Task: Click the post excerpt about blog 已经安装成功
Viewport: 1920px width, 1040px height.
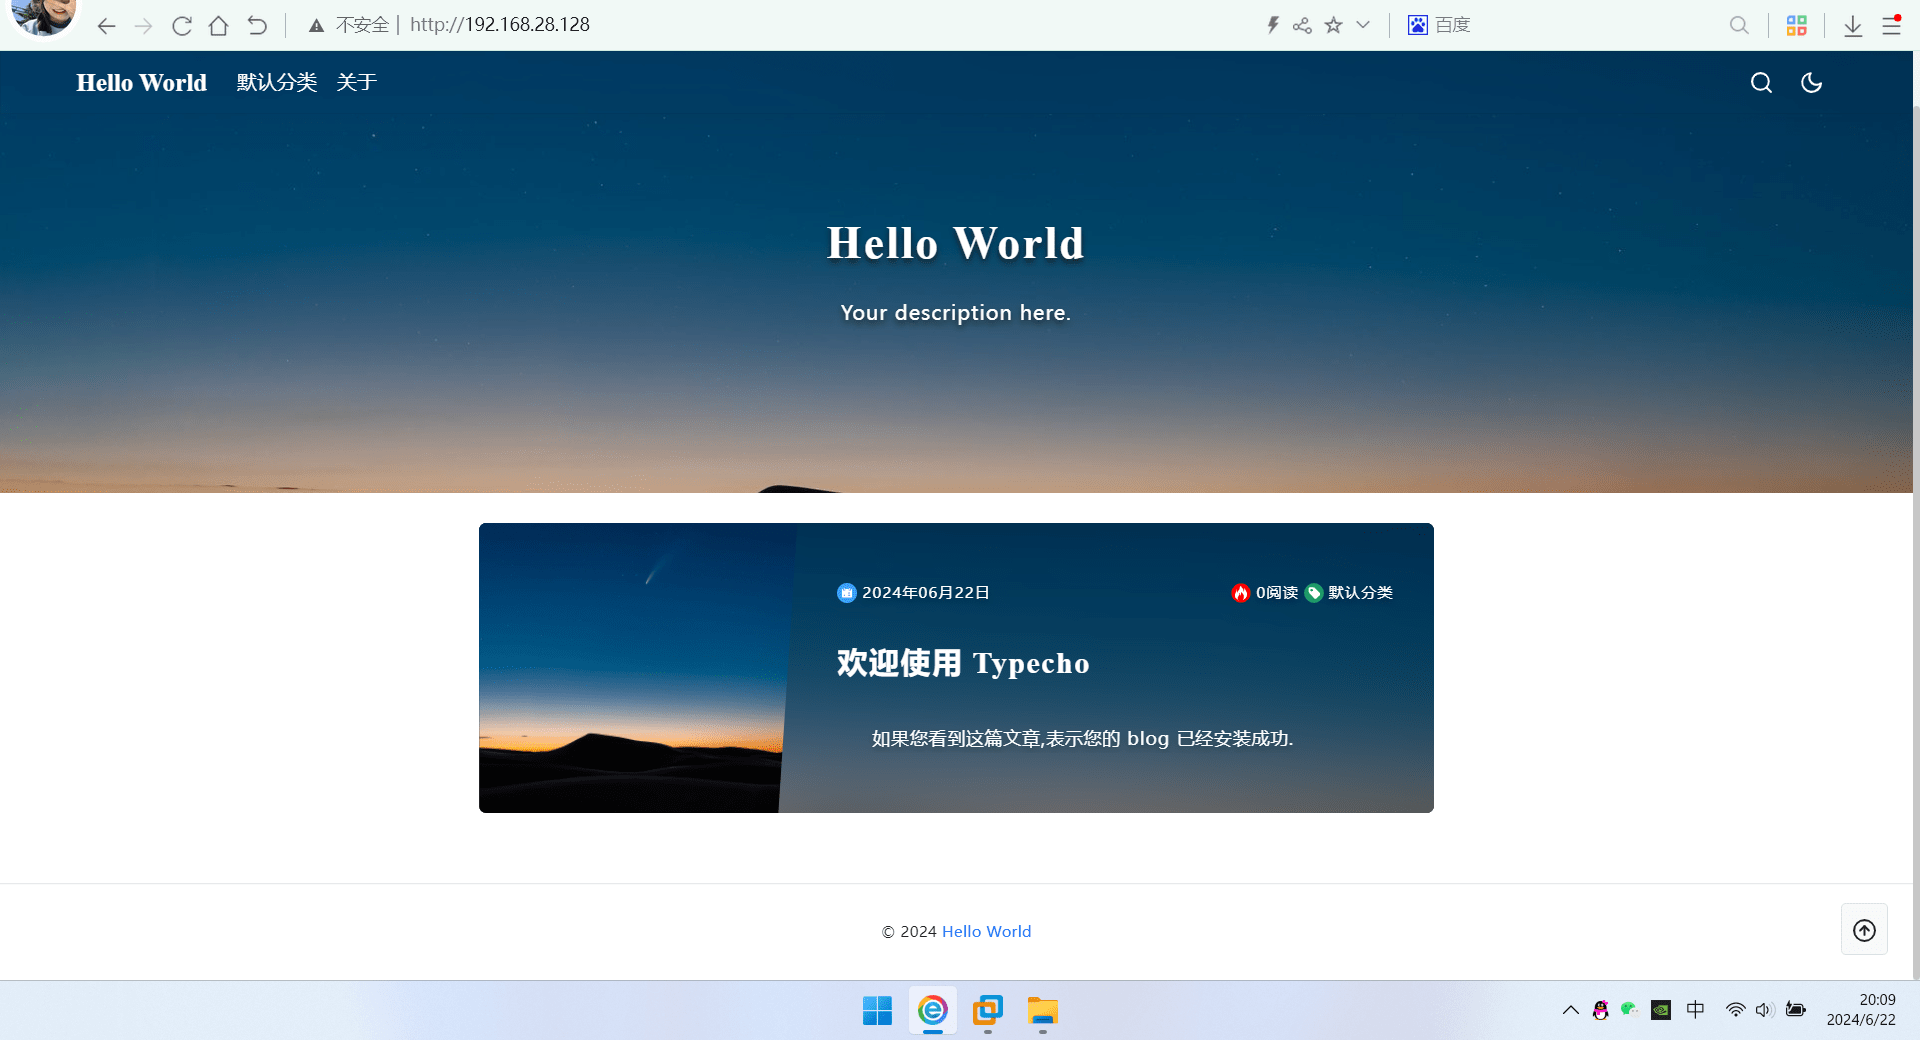Action: (1082, 739)
